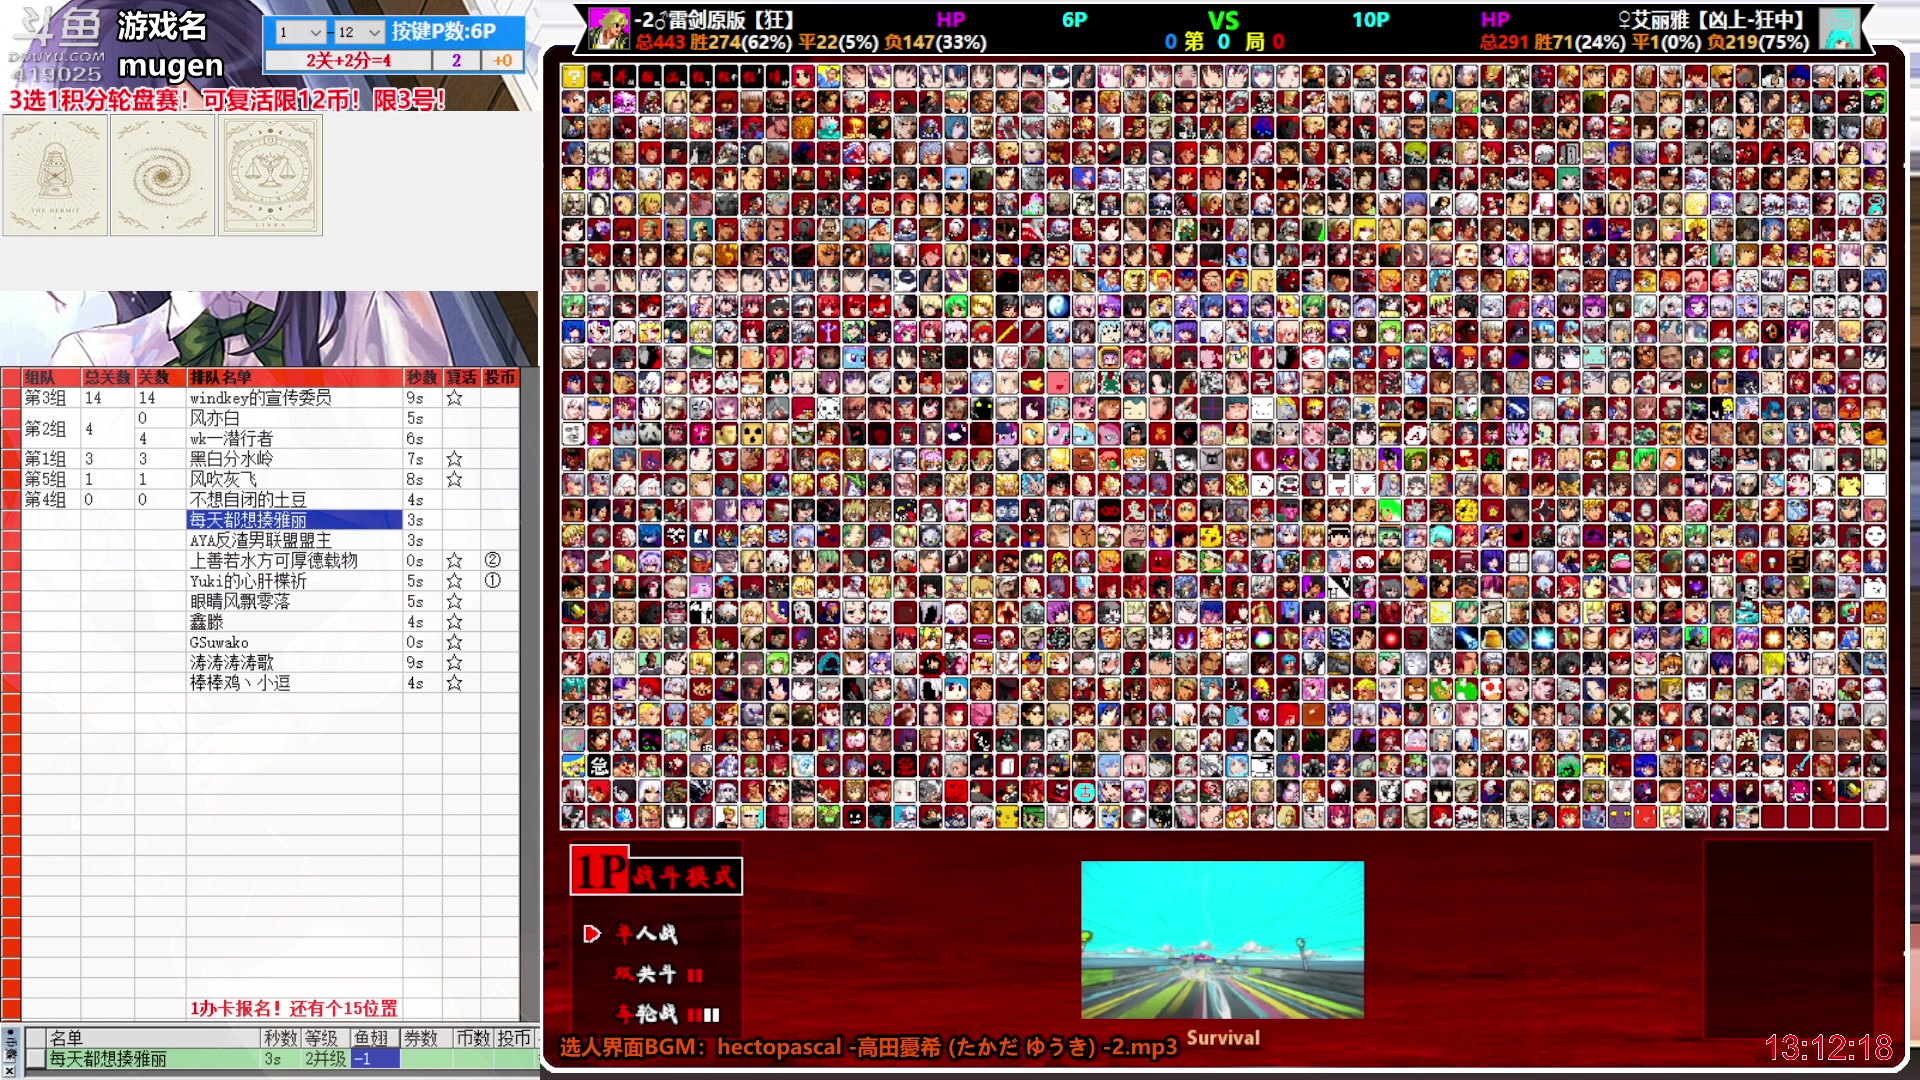Click the 总关数 column header
The image size is (1920, 1080).
click(x=107, y=377)
